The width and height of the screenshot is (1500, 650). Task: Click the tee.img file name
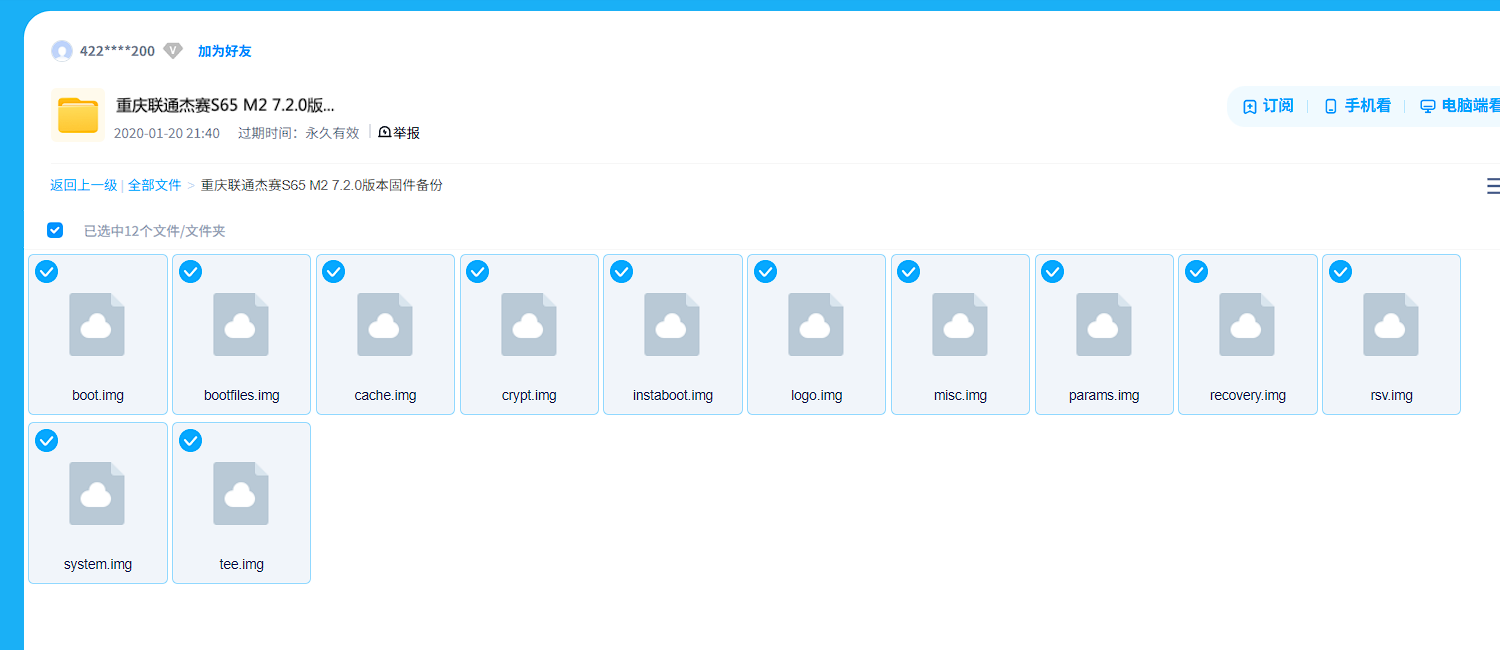[242, 564]
